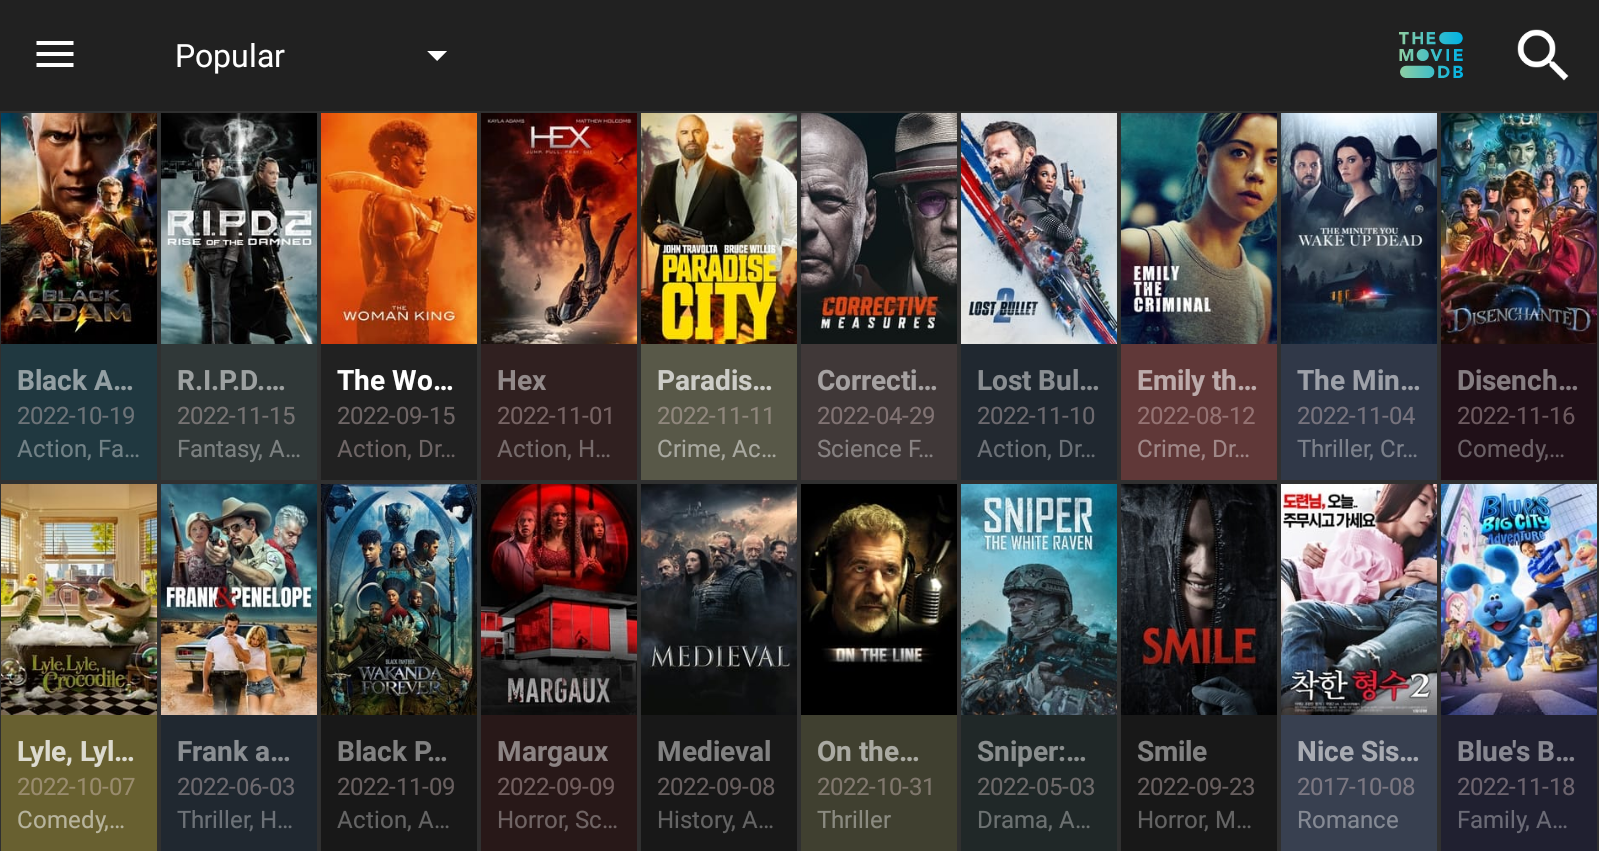Click The Movie DB logo
1599x851 pixels.
1431,55
